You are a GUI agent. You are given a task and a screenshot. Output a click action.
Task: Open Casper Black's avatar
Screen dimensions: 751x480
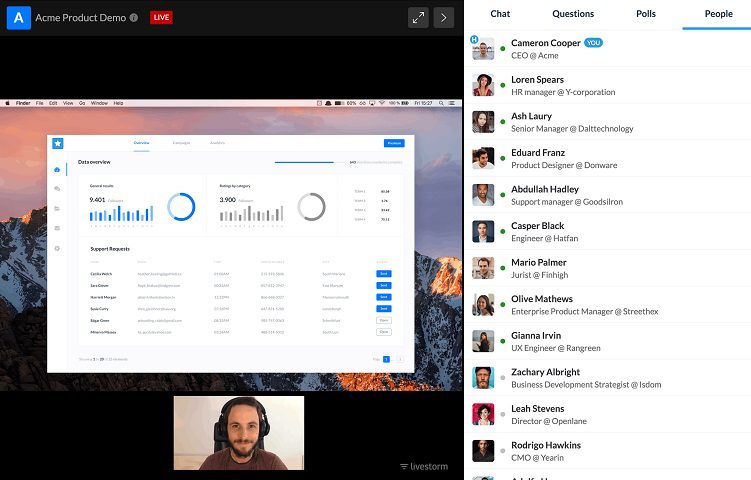pyautogui.click(x=483, y=231)
